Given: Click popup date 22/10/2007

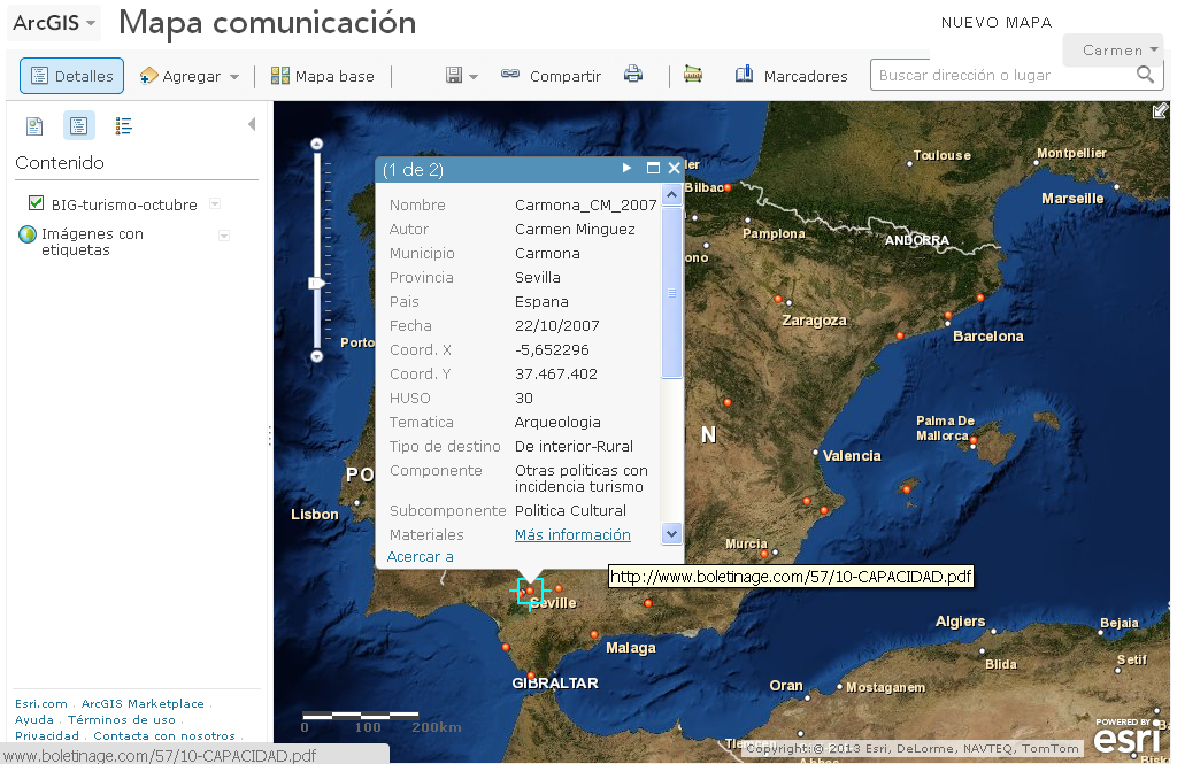Looking at the screenshot, I should tap(557, 326).
